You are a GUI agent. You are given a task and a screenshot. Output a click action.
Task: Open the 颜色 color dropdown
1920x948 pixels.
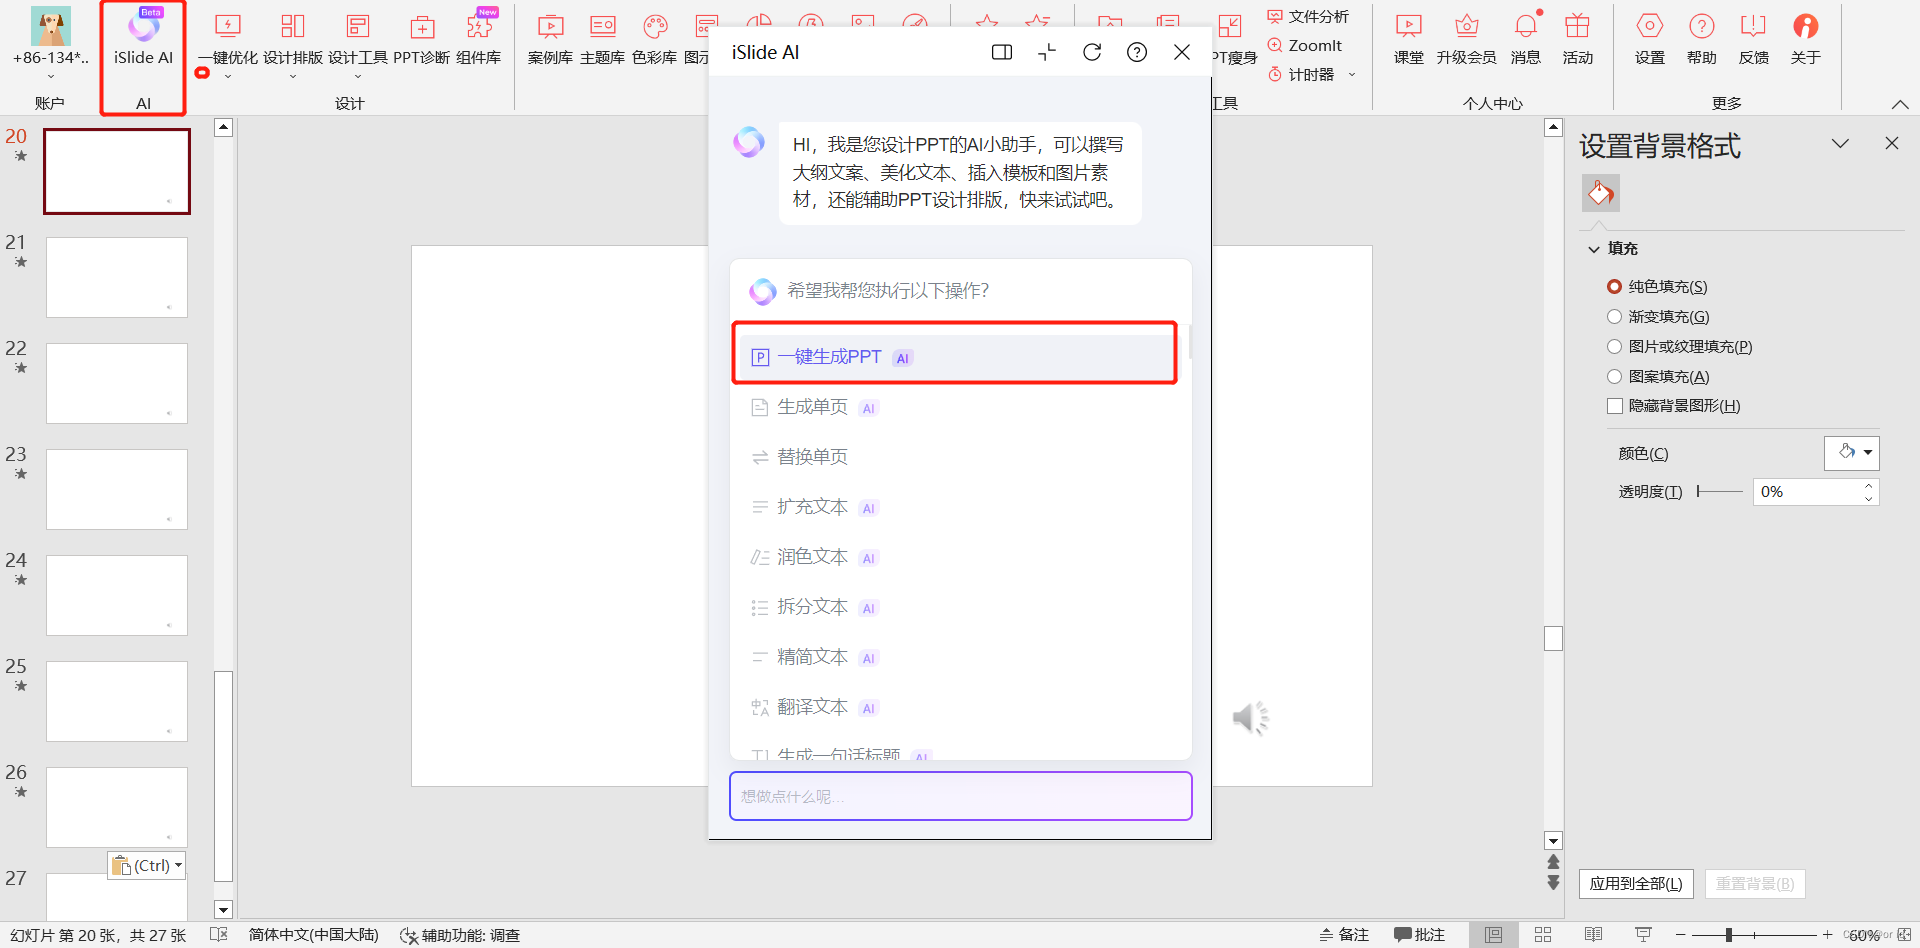pyautogui.click(x=1868, y=453)
